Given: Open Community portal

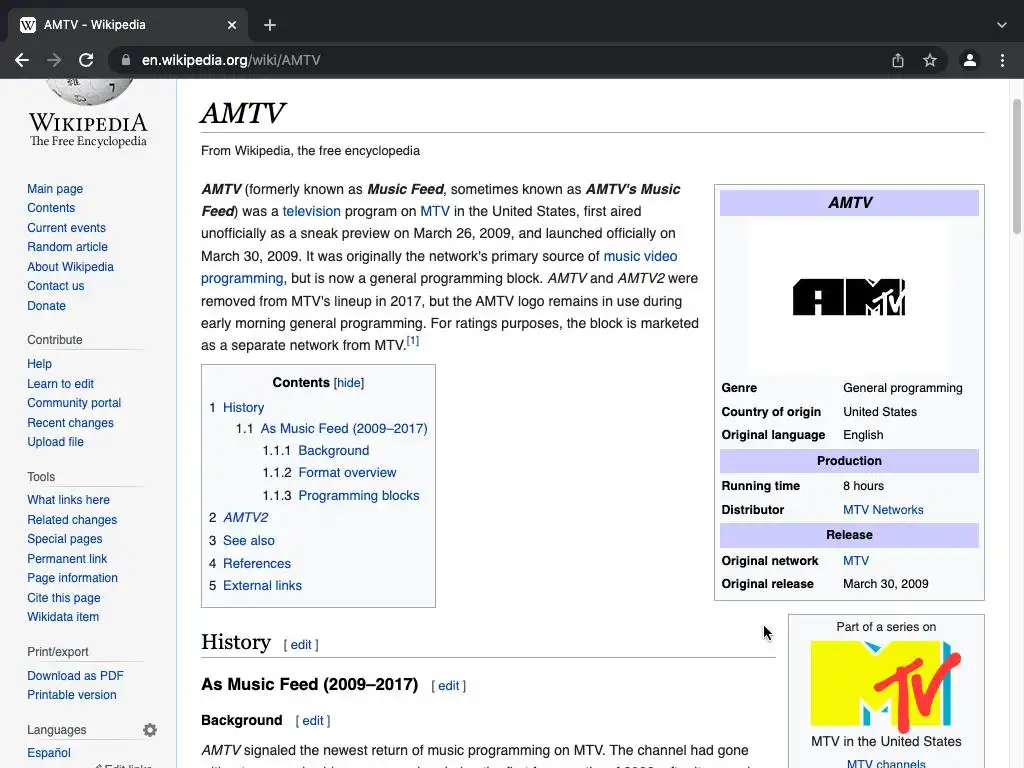Looking at the screenshot, I should coord(74,403).
